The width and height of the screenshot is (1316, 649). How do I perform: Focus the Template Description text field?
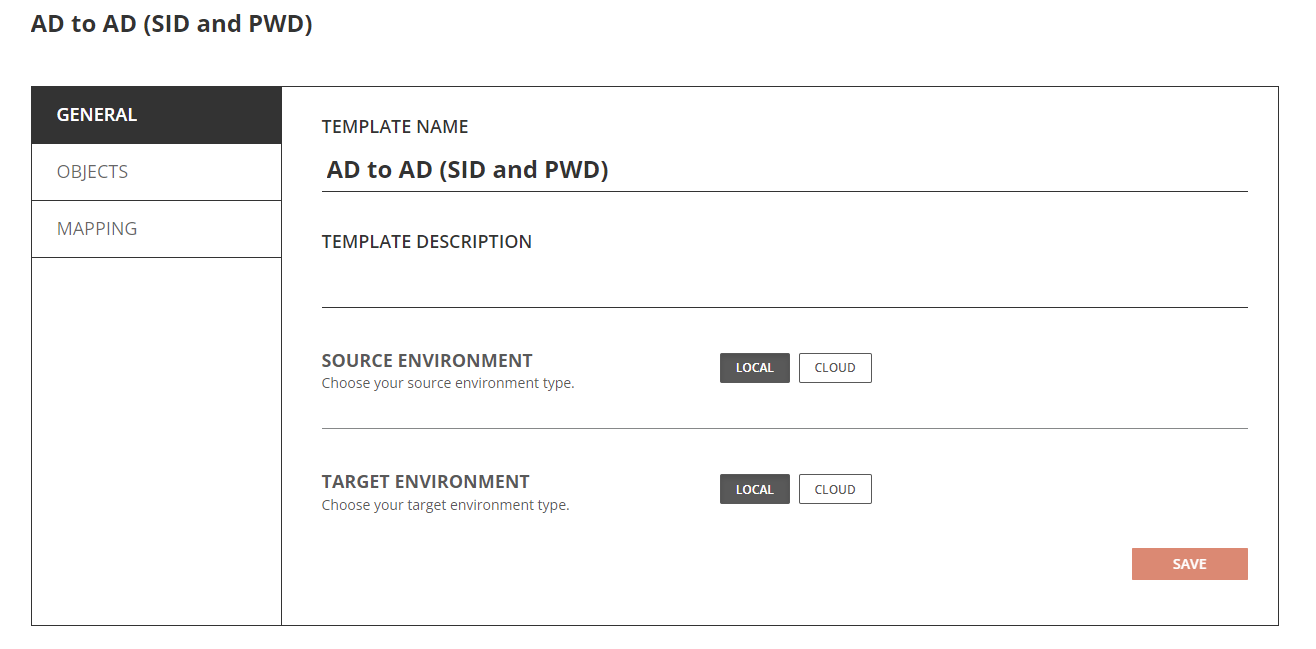point(784,285)
